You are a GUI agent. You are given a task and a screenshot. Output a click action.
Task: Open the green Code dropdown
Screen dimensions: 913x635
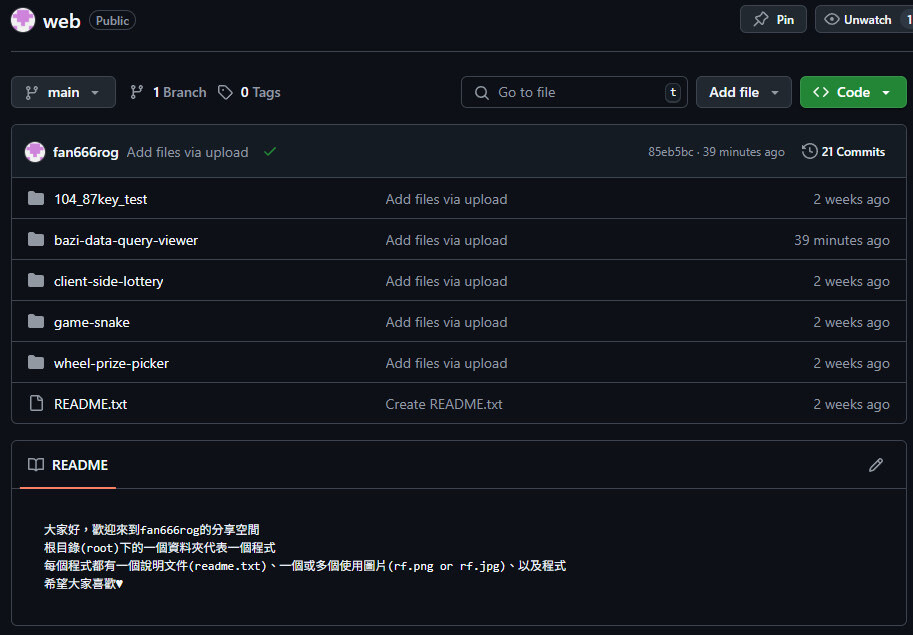tap(852, 92)
